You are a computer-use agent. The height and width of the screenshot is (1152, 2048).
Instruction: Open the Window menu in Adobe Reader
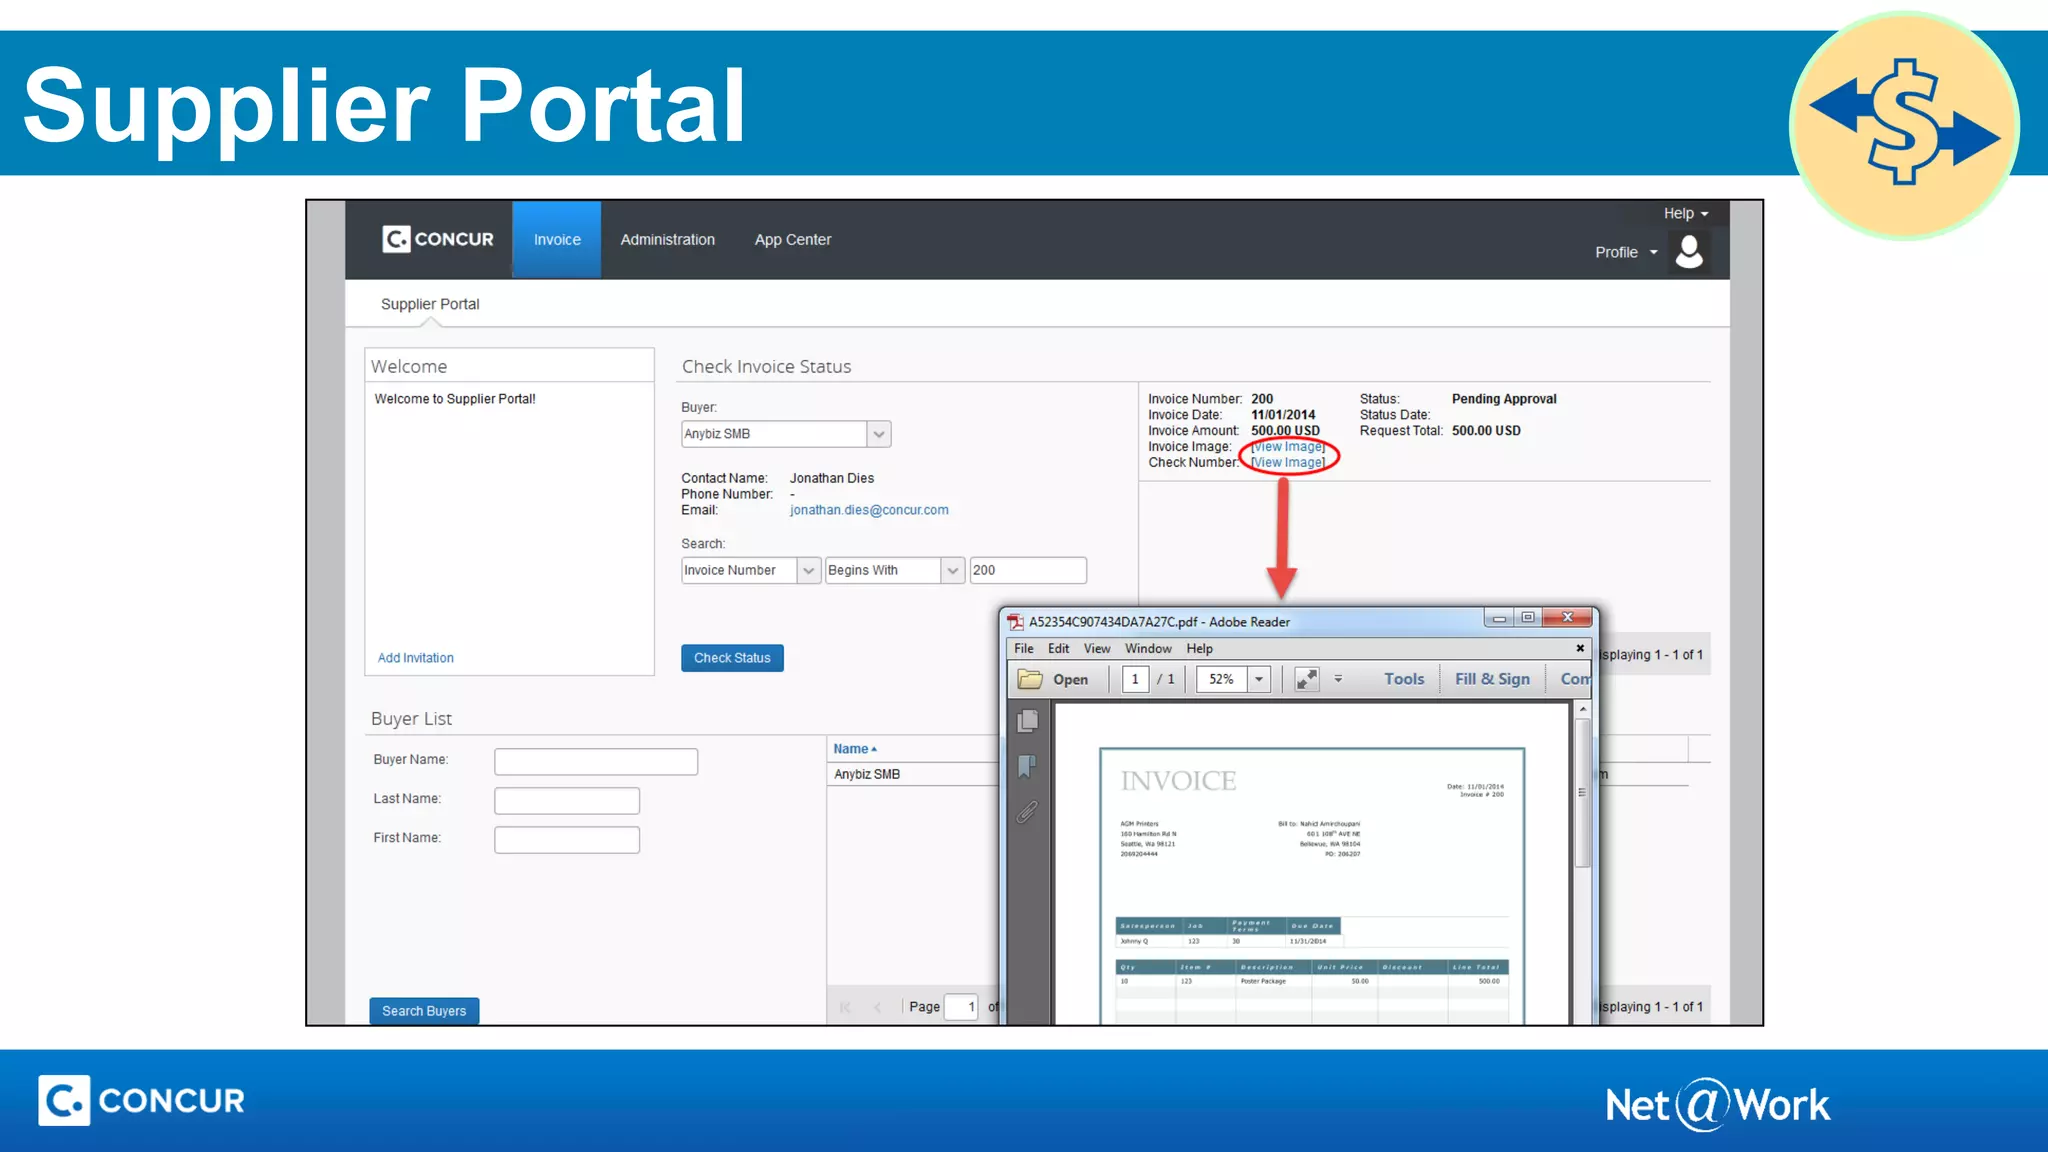point(1148,649)
